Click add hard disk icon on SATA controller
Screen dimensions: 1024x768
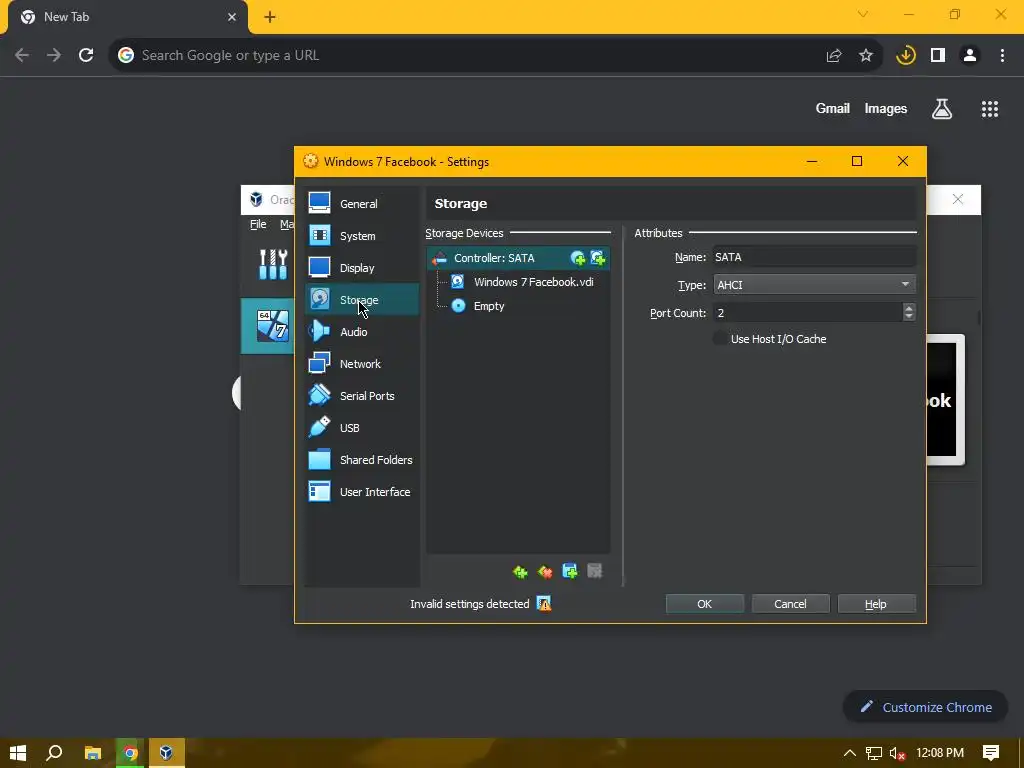coord(598,258)
